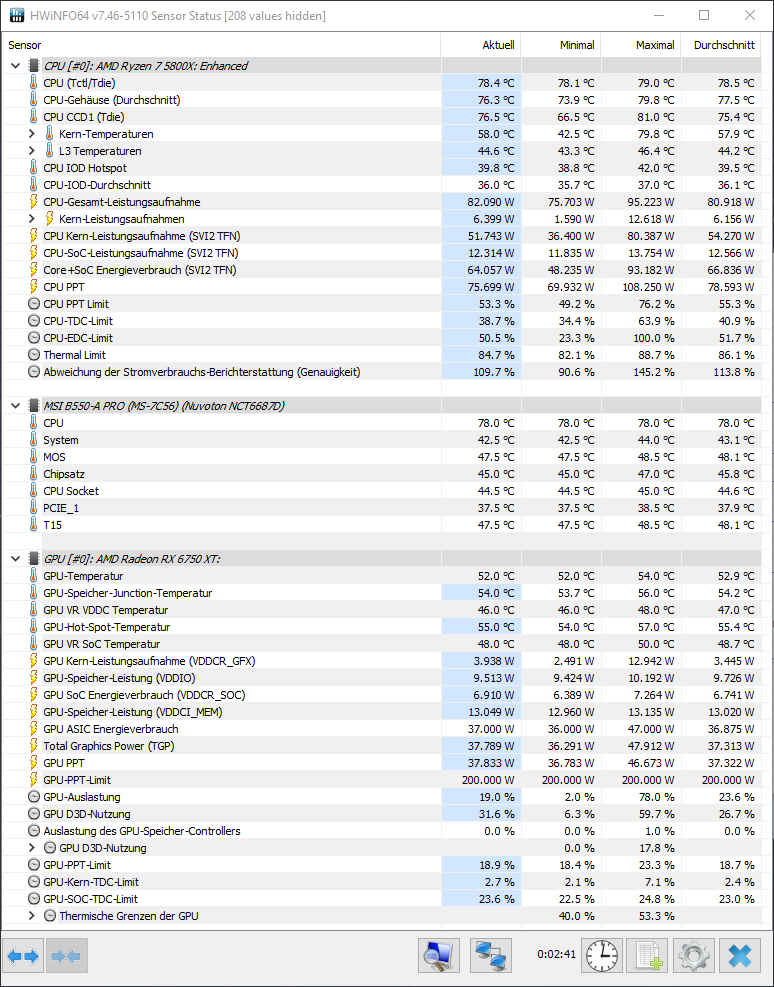This screenshot has height=987, width=774.
Task: Click the collapse columns arrows button
Action: click(66, 956)
